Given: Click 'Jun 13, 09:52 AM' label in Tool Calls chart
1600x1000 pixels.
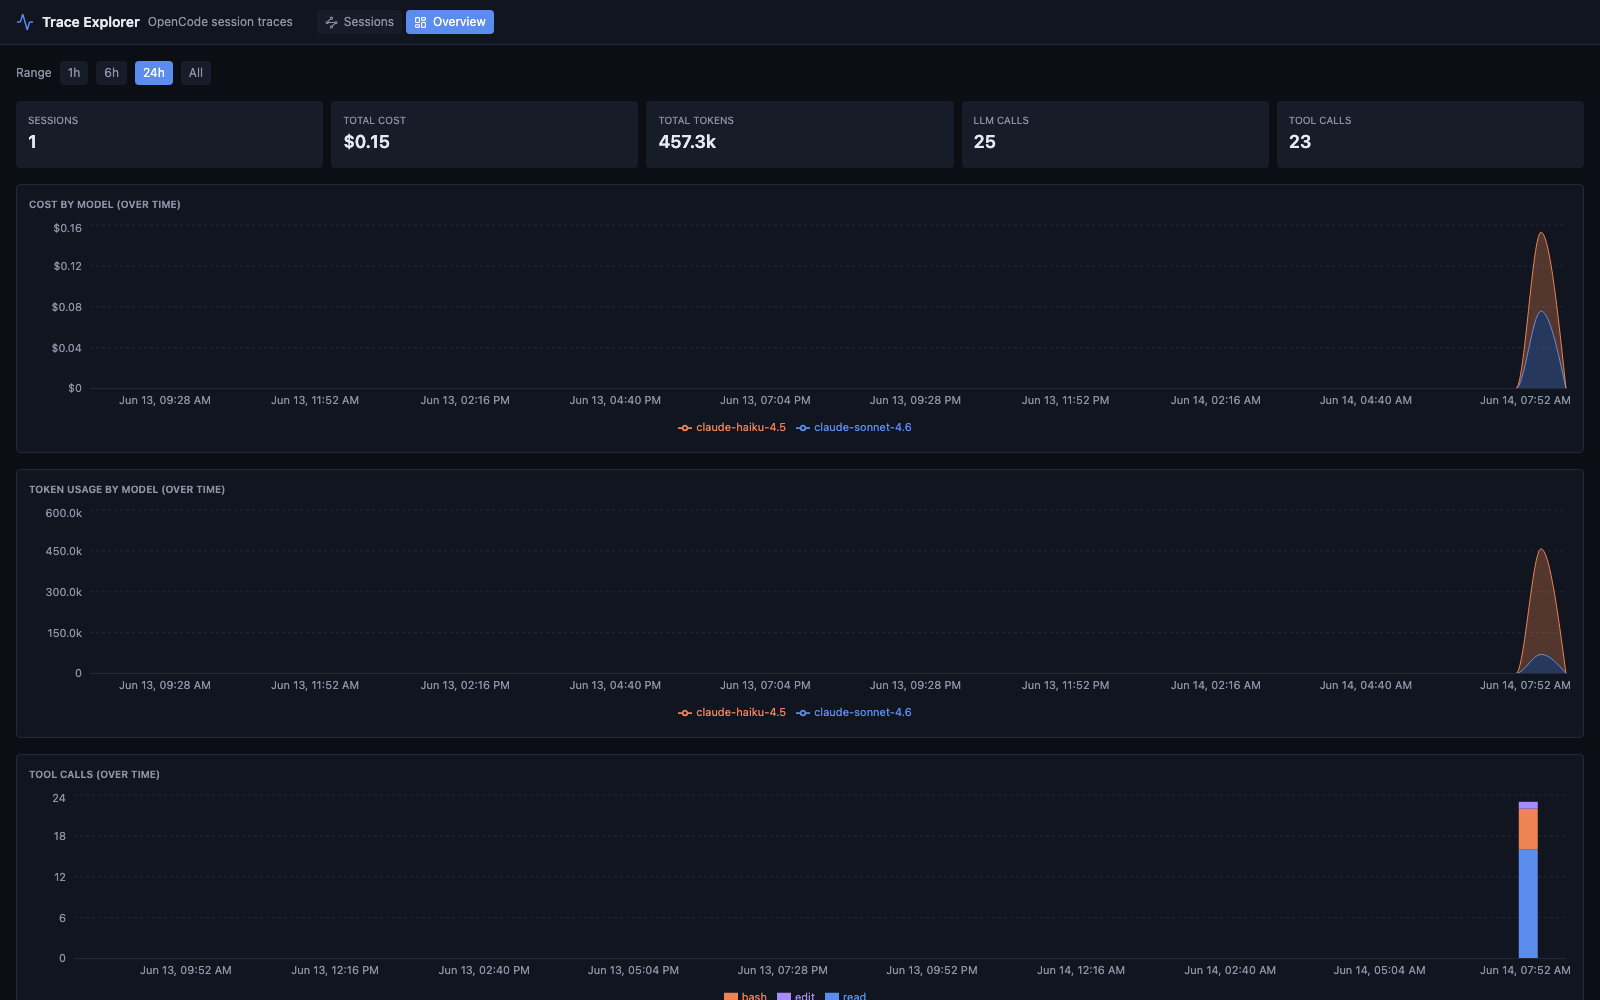Looking at the screenshot, I should (186, 970).
